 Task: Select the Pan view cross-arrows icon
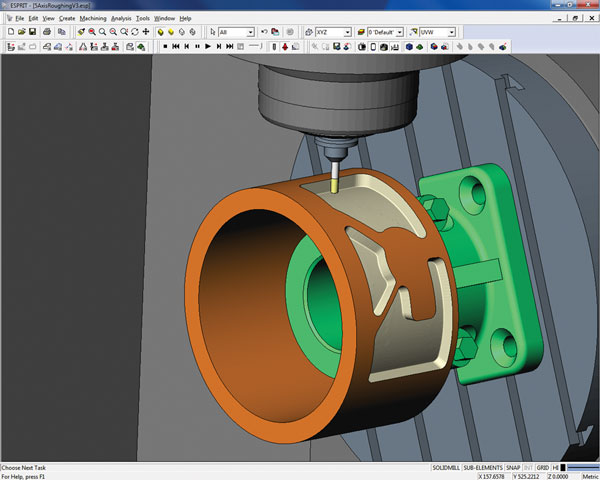click(x=146, y=32)
